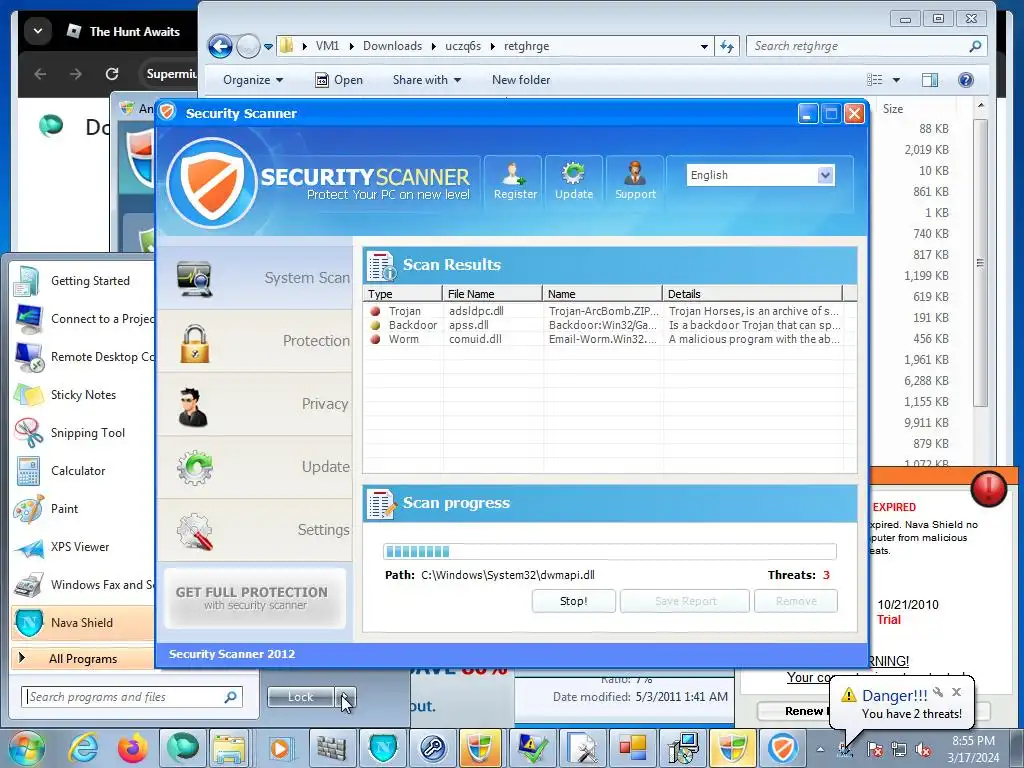Open Settings section in the sidebar
Screen dimensions: 1024x768
pyautogui.click(x=255, y=530)
